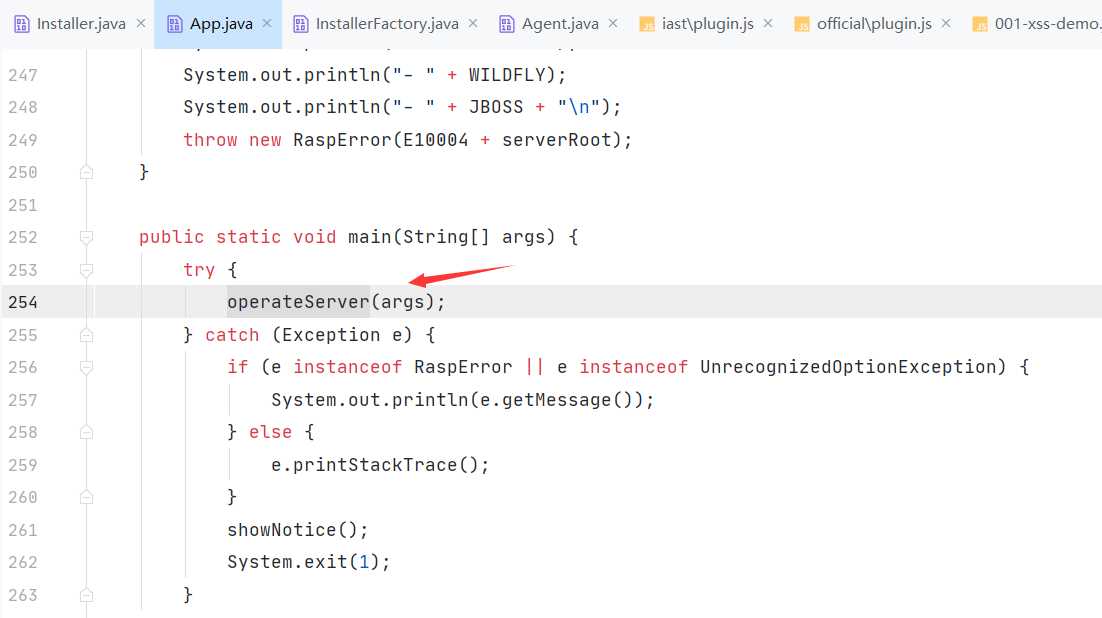The image size is (1102, 618).
Task: Click serverRoot variable at line 249
Action: tap(557, 140)
